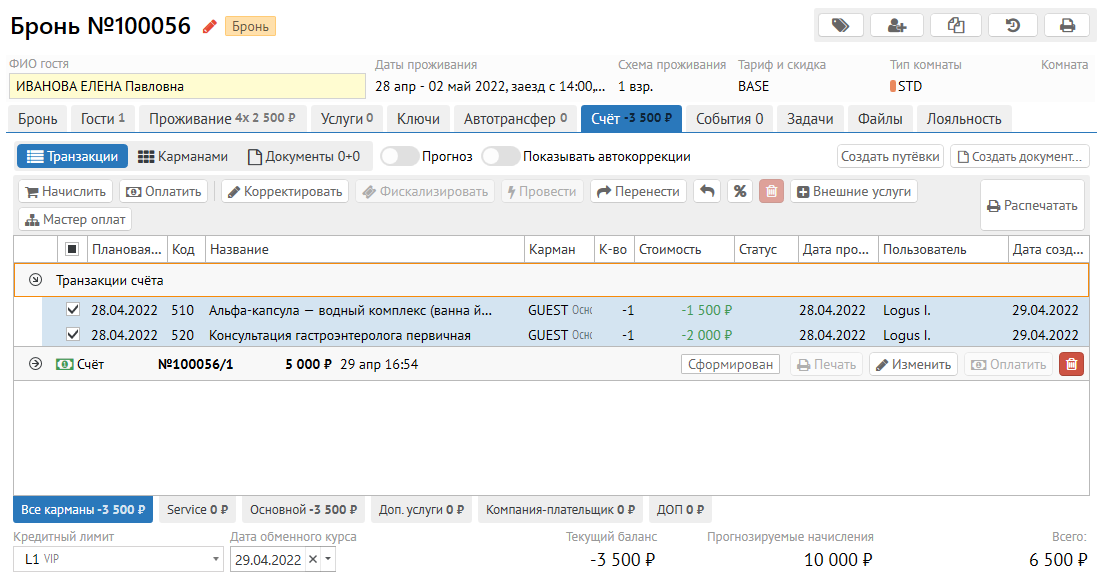Click the undo arrow toolbar icon
Screen dimensions: 1104x584
coord(706,191)
